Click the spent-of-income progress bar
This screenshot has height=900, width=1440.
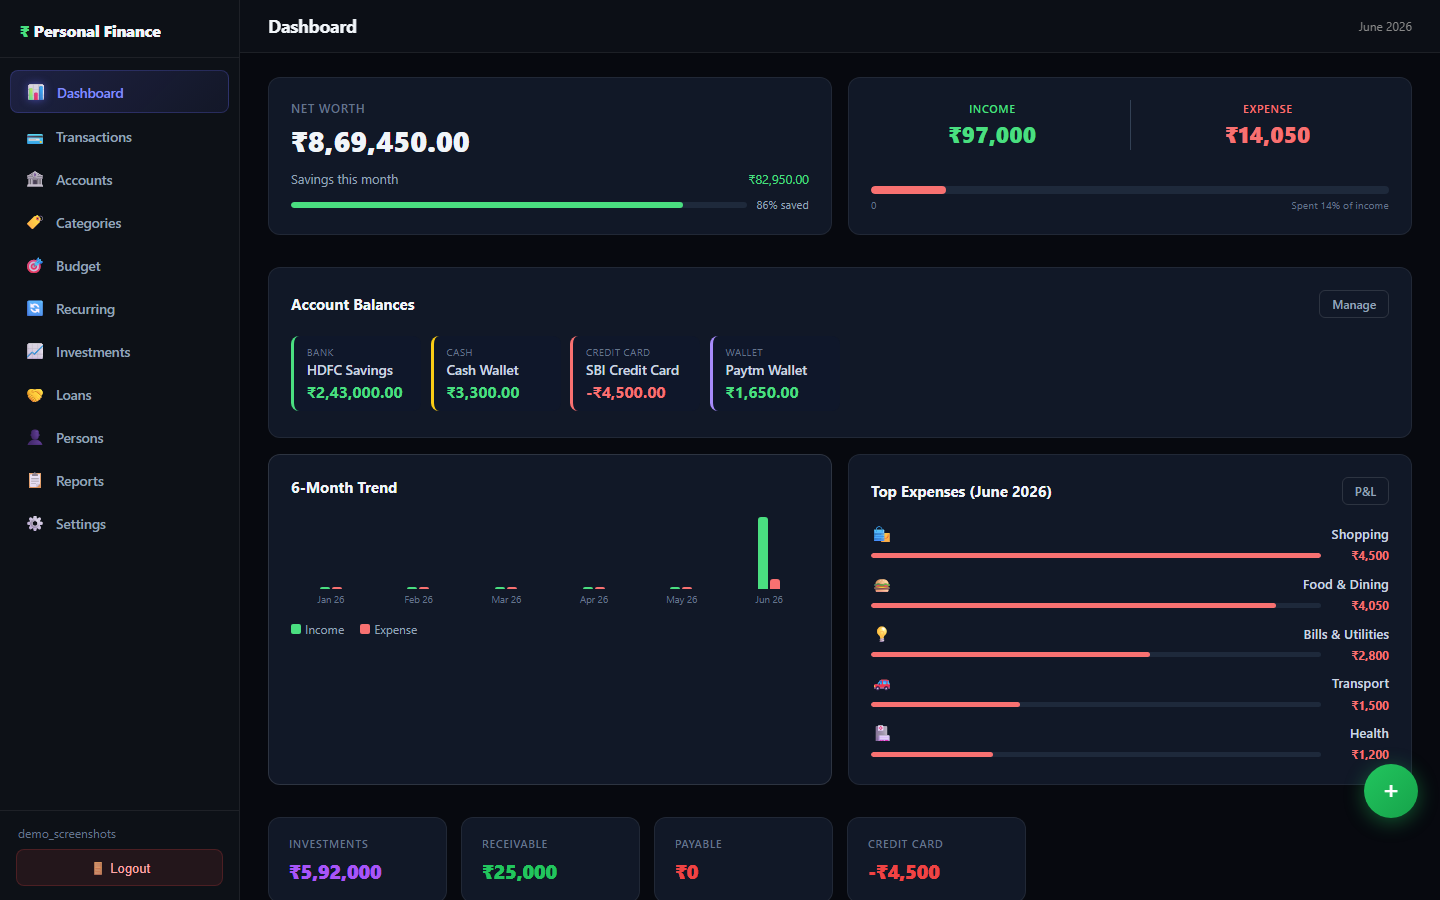[x=1130, y=190]
